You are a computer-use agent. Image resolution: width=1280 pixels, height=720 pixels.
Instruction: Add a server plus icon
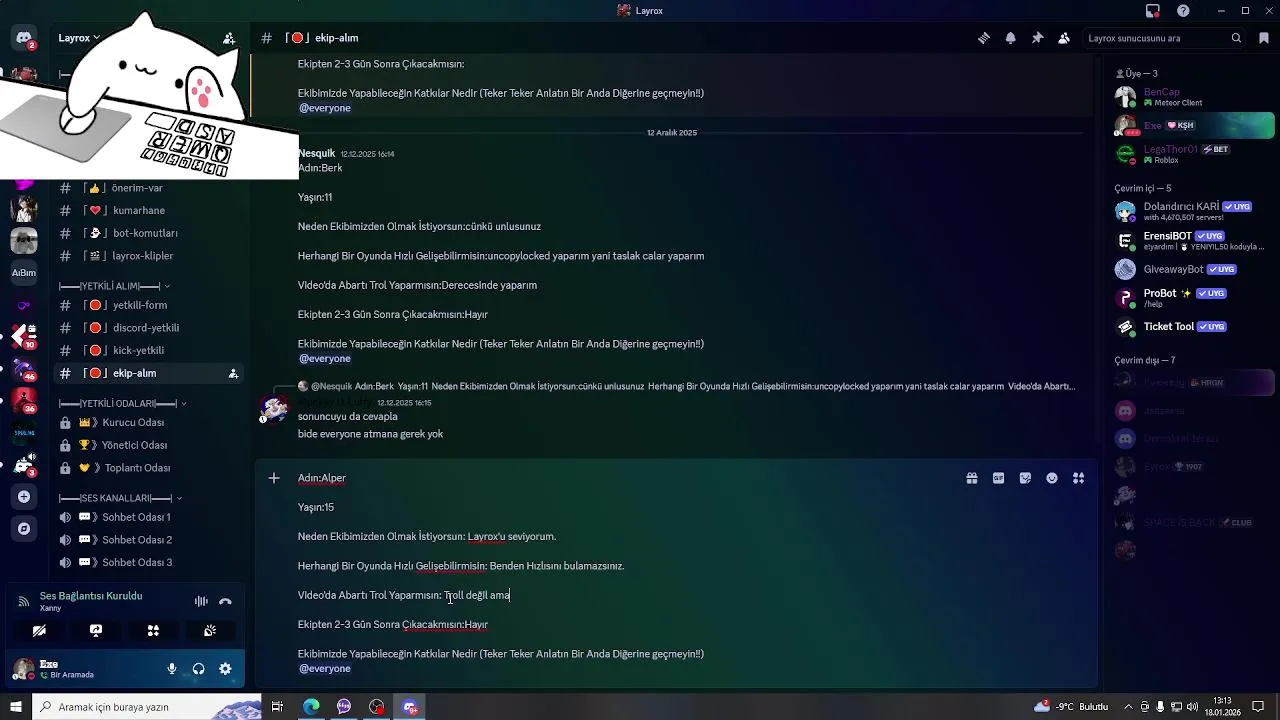click(x=24, y=497)
